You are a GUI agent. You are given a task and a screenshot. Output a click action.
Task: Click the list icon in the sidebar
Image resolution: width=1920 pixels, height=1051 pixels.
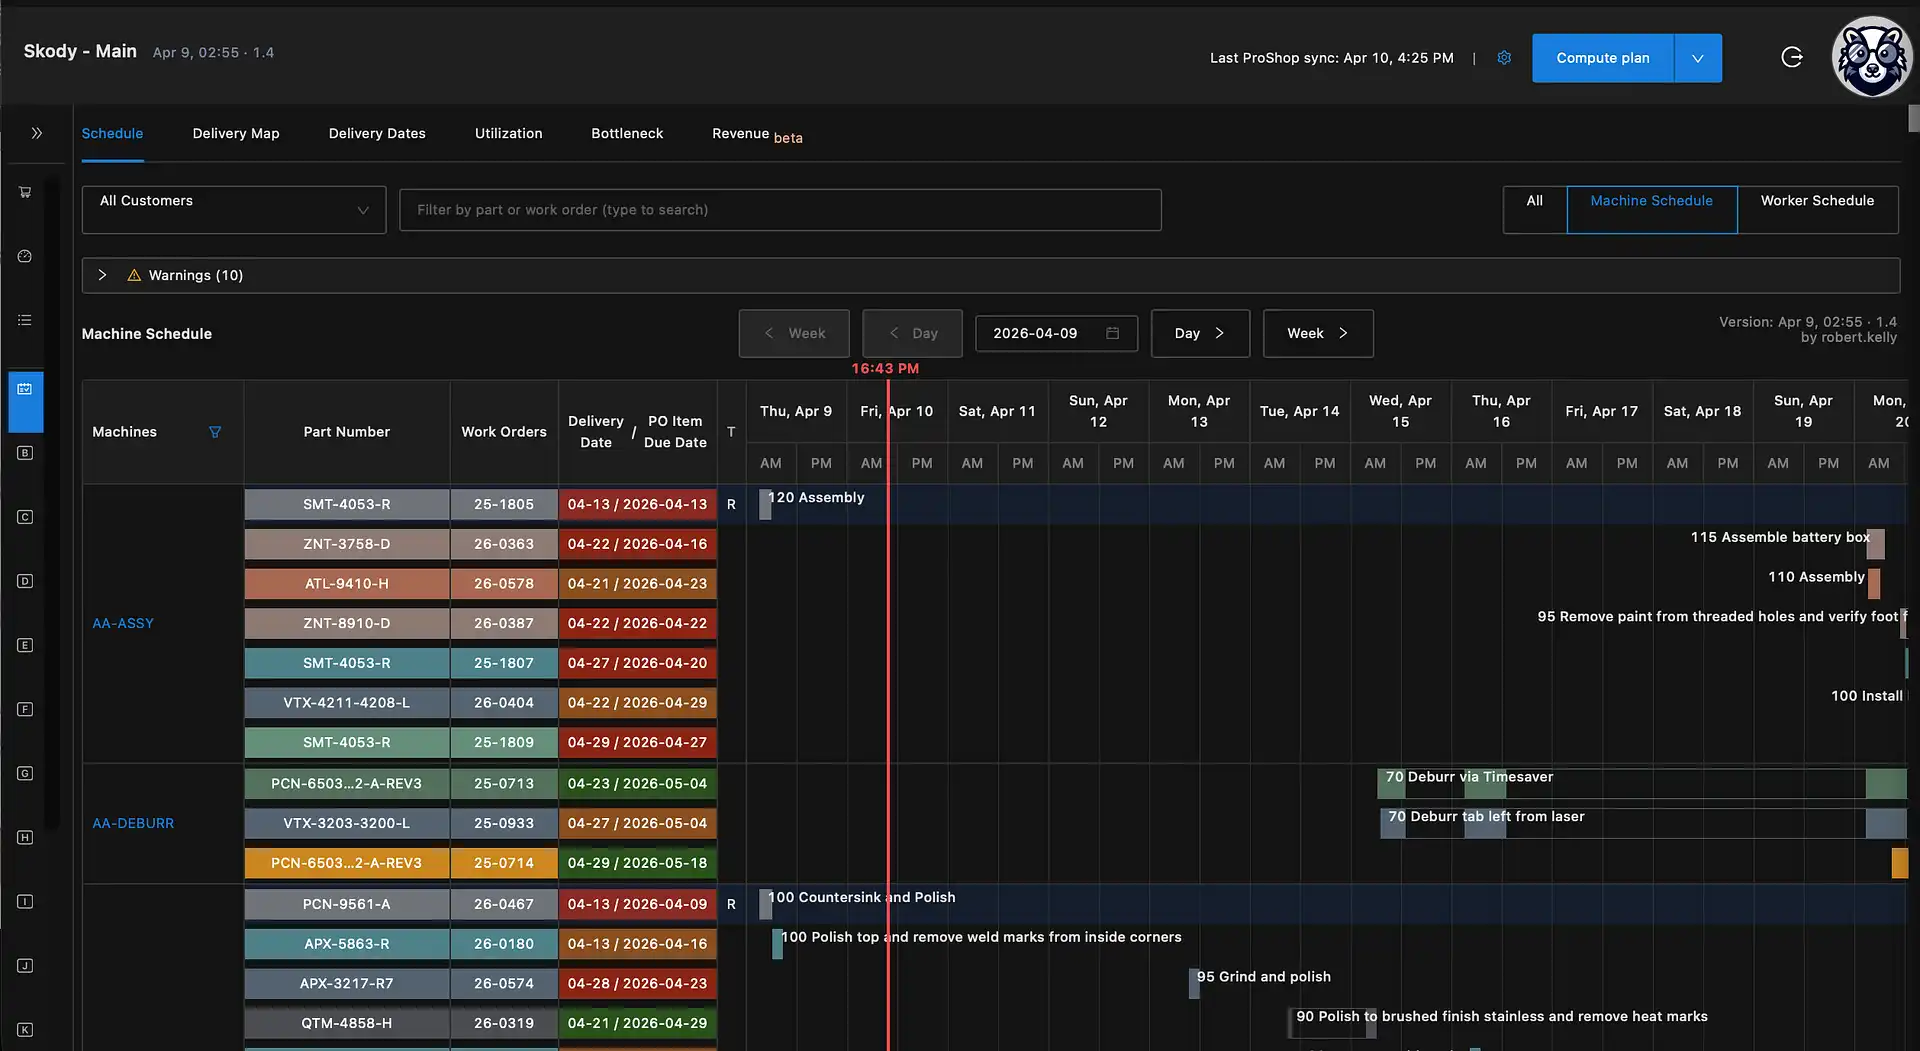25,320
